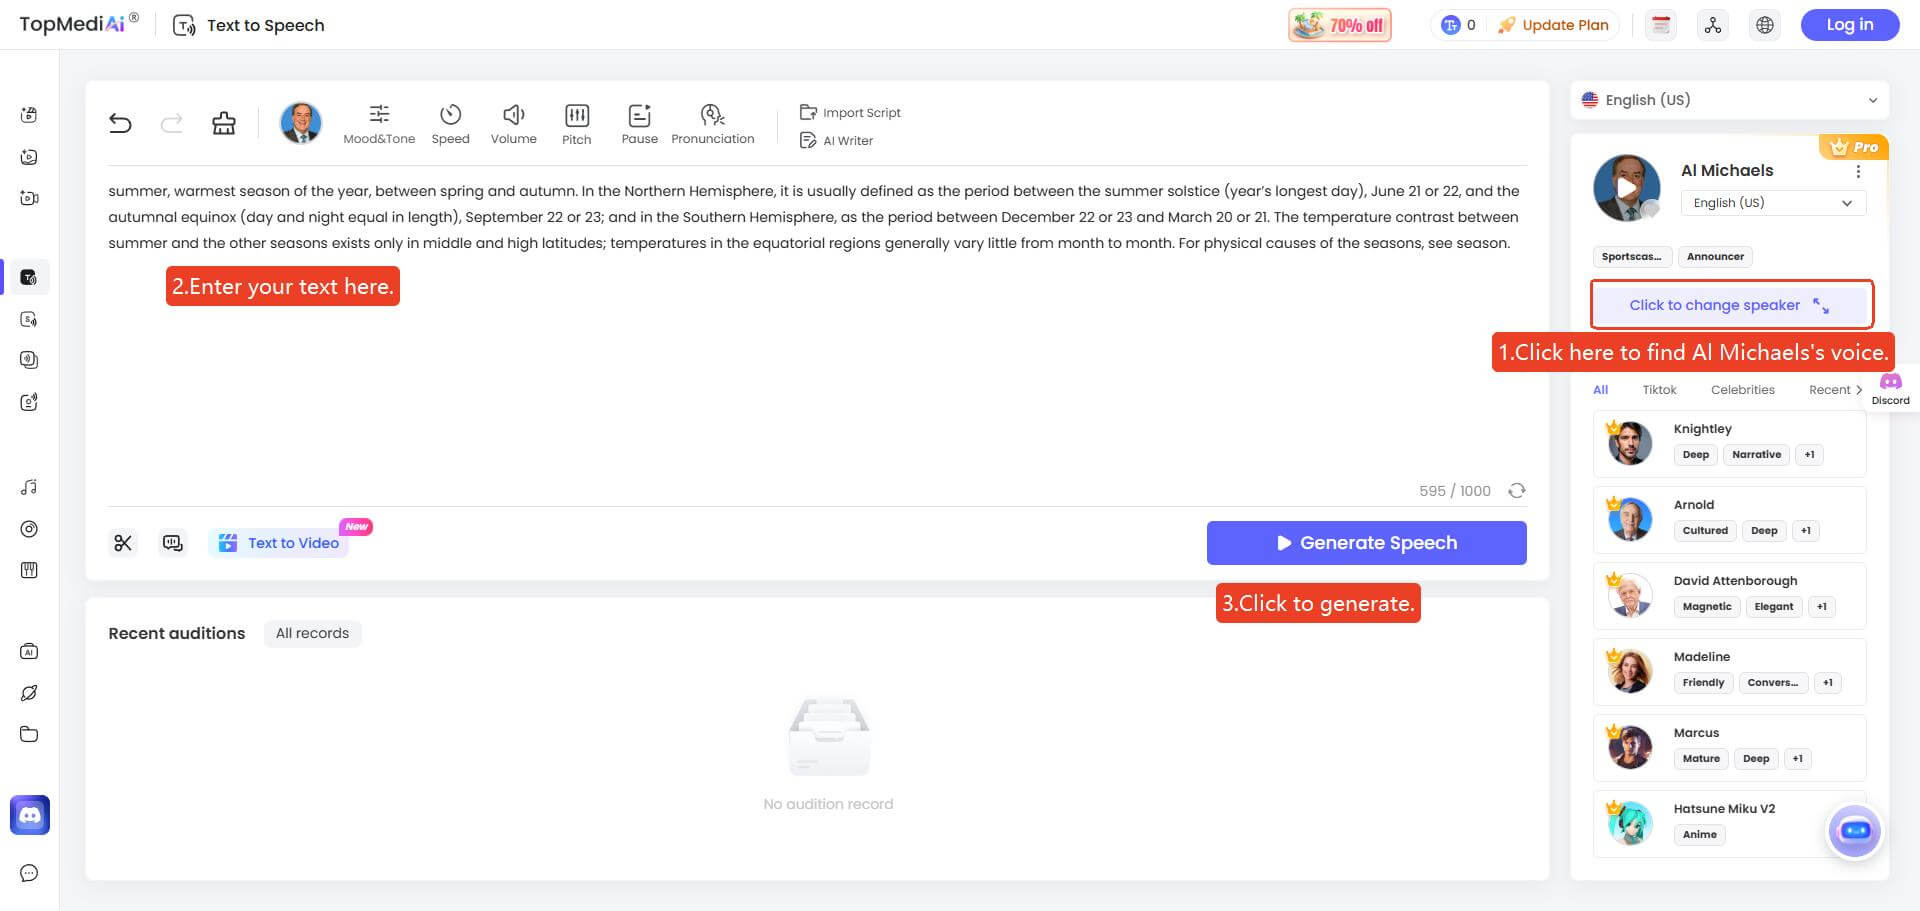Select the All voices tab
This screenshot has width=1920, height=911.
point(1600,390)
